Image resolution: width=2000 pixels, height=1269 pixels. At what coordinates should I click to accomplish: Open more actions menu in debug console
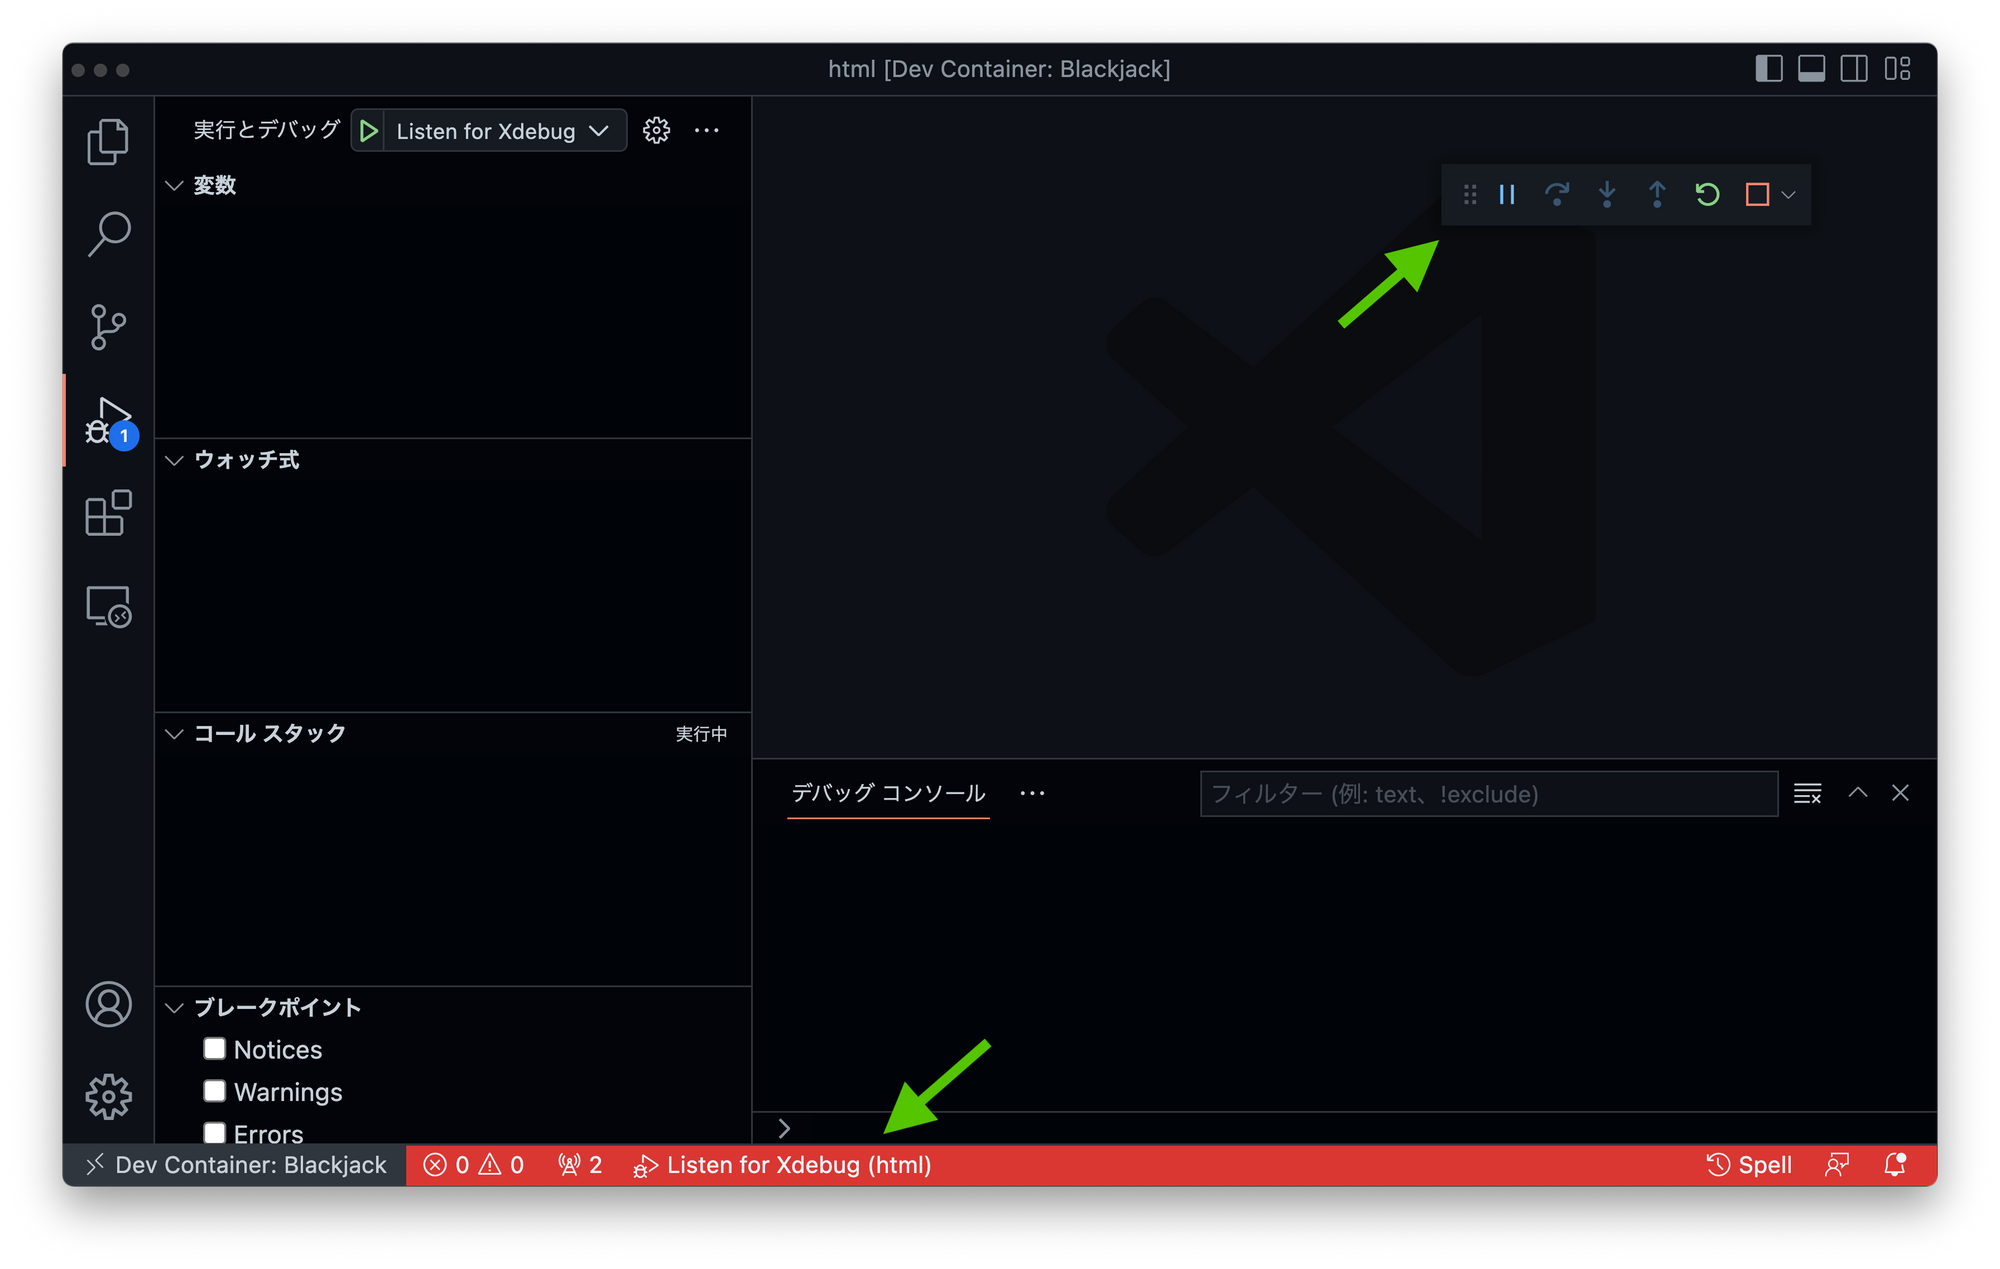point(1032,792)
